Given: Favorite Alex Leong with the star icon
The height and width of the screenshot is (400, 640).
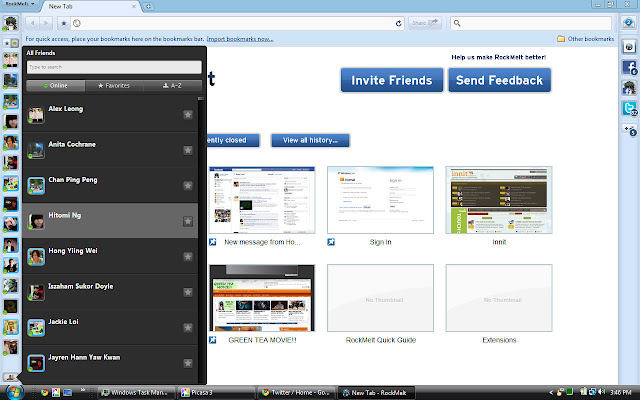Looking at the screenshot, I should [188, 115].
